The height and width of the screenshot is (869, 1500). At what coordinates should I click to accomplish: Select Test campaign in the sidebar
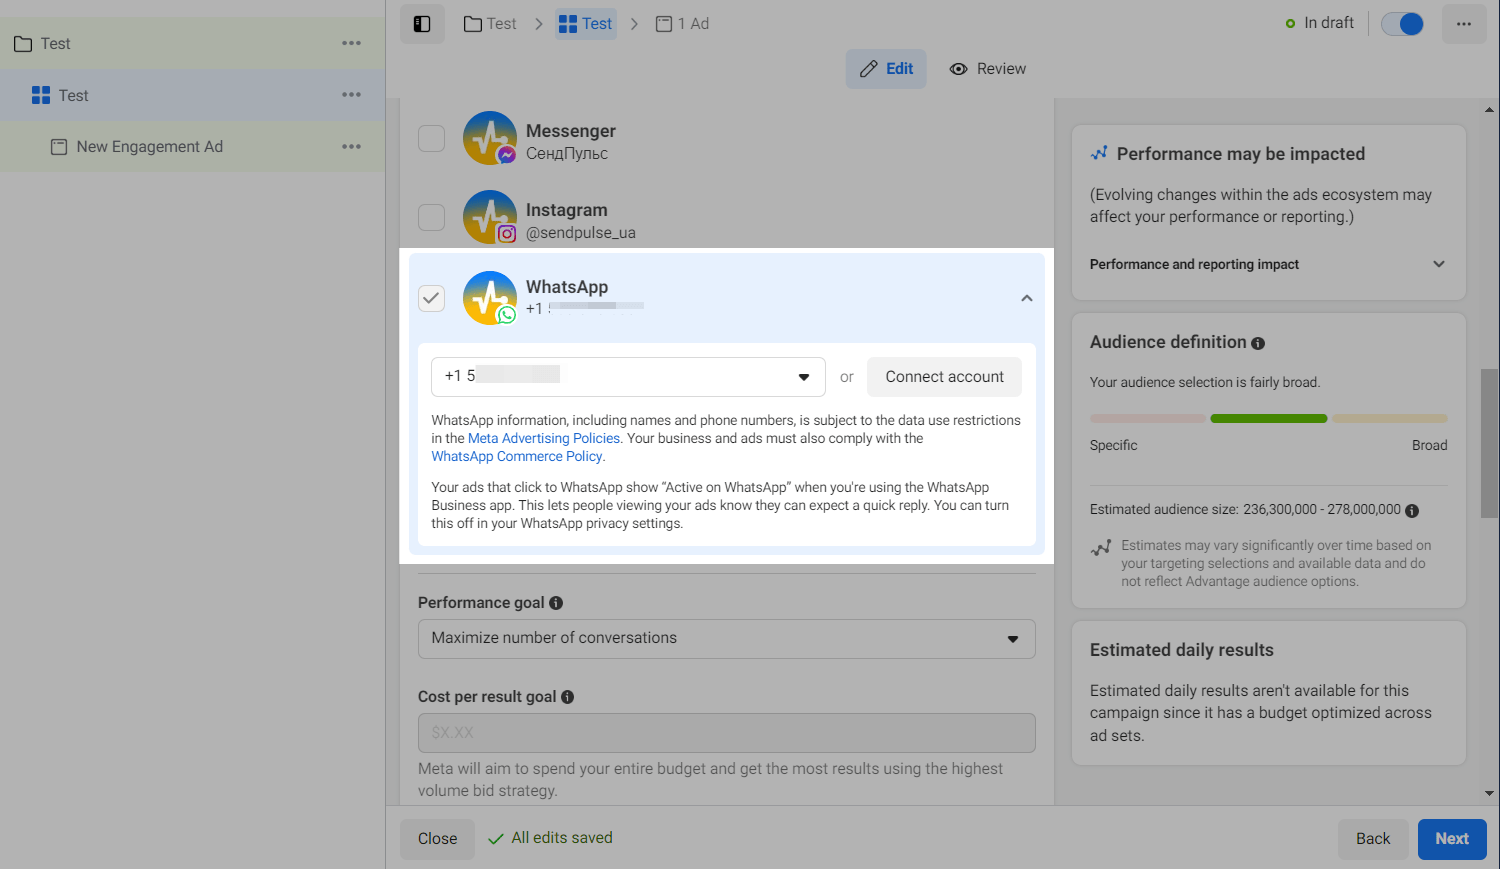click(56, 44)
